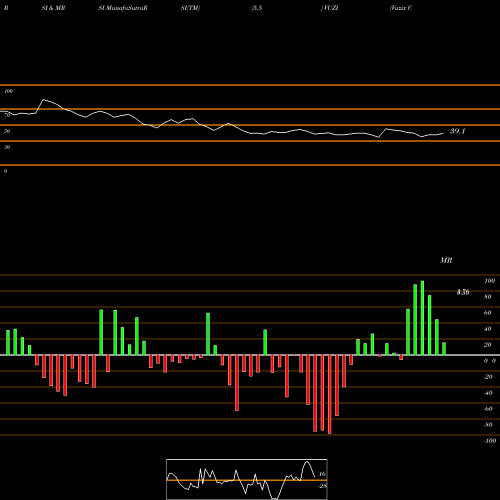Click the 'SI(TM)' header label
500x500 pixels.
coord(190,8)
